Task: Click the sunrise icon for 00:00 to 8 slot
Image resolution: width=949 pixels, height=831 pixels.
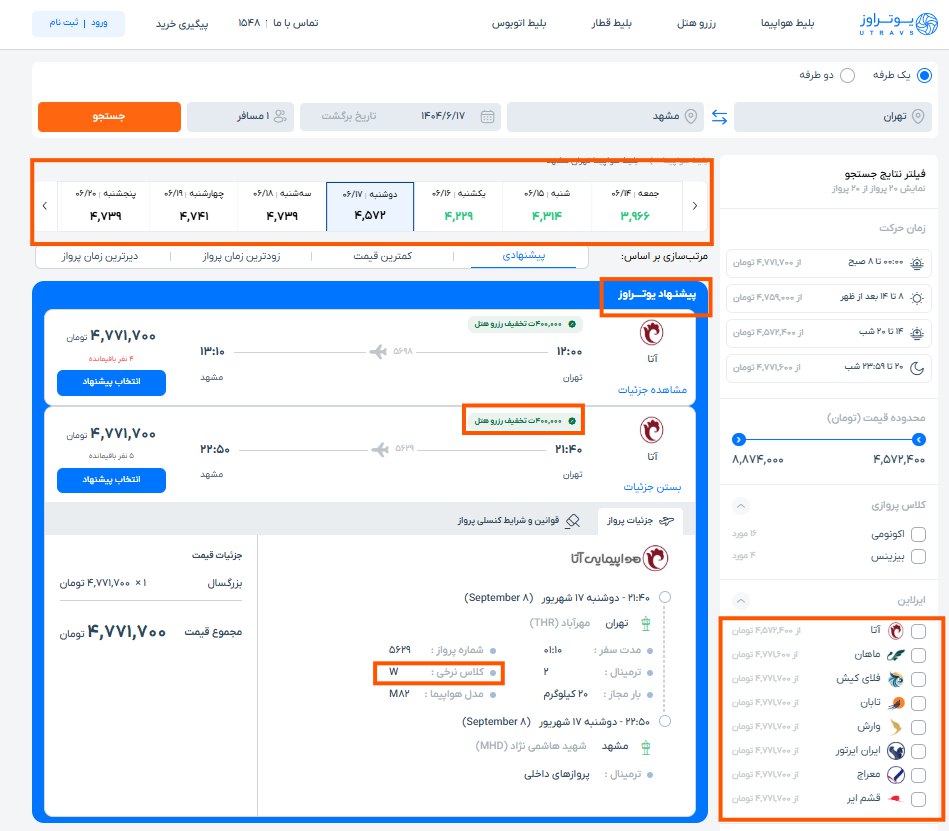Action: (x=918, y=263)
